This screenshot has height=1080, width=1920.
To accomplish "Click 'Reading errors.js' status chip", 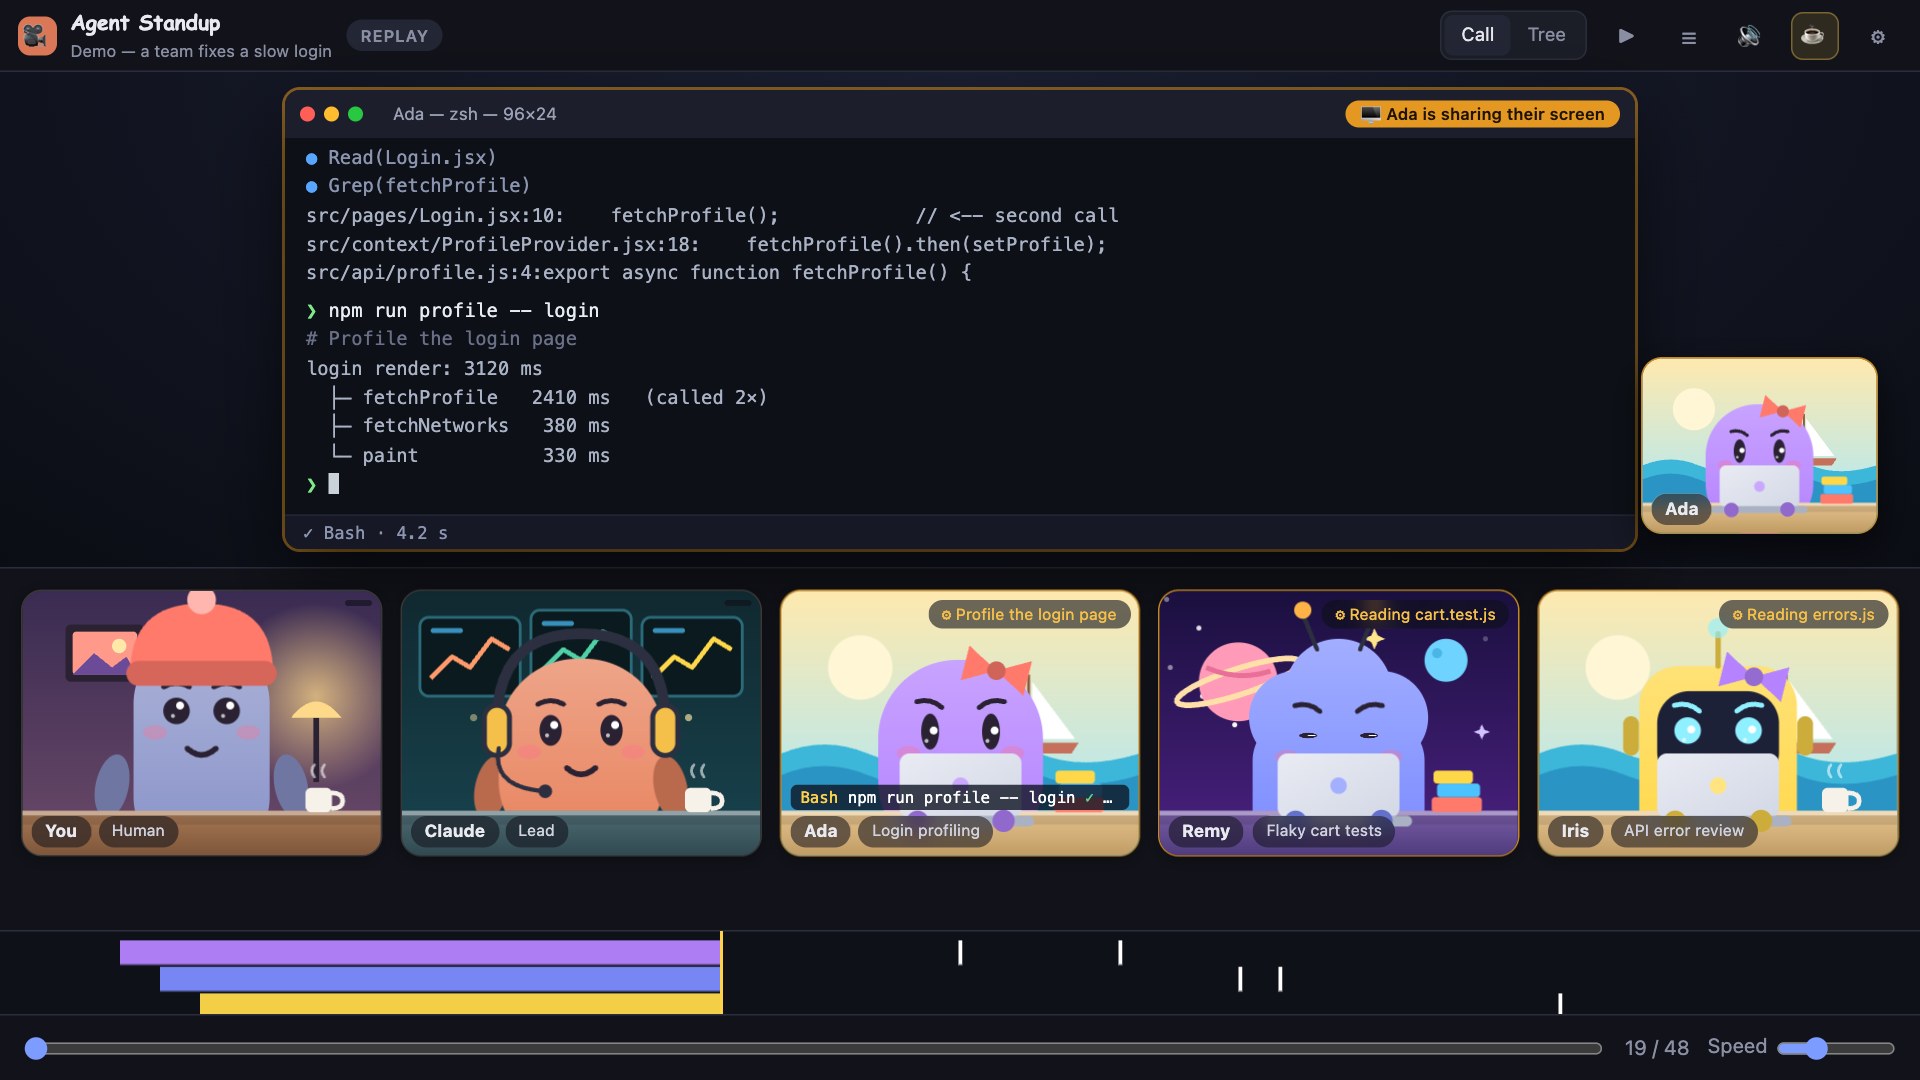I will click(1803, 615).
